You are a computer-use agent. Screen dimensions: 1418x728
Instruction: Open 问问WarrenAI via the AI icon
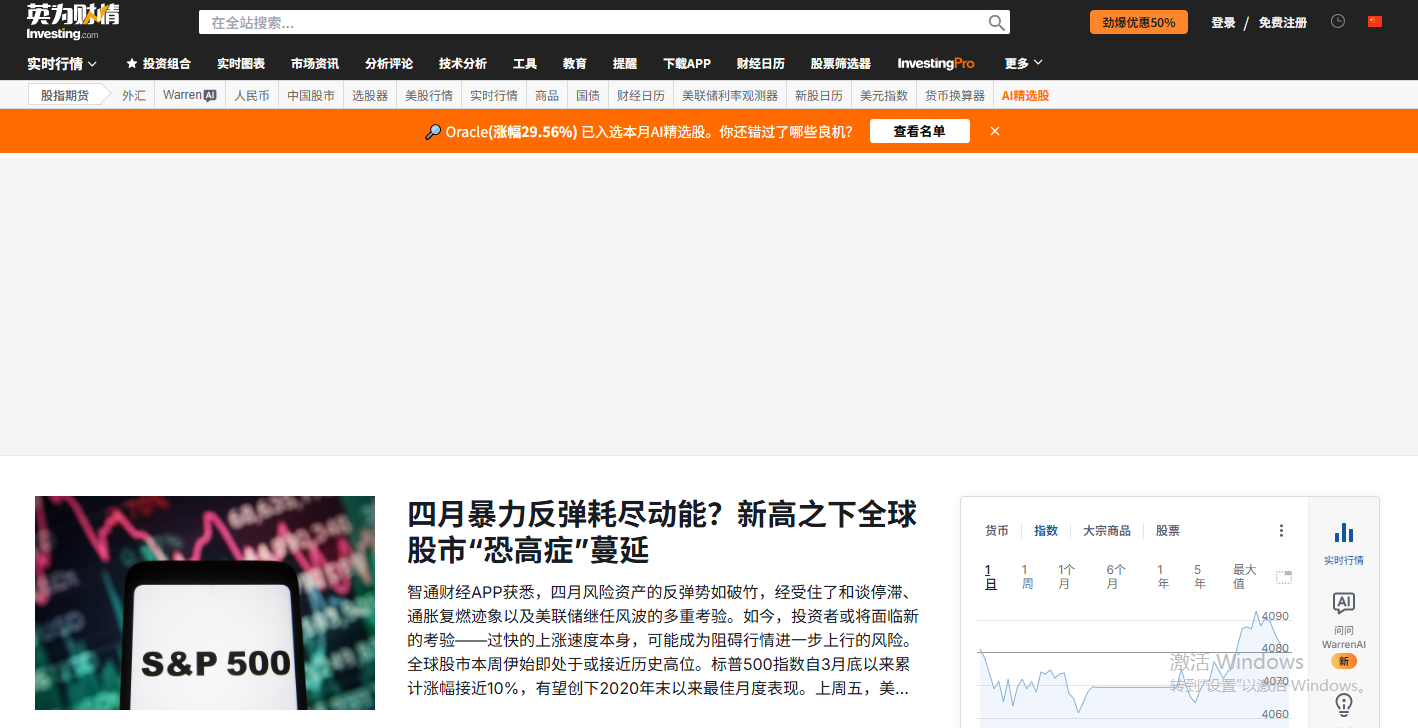pos(1343,603)
